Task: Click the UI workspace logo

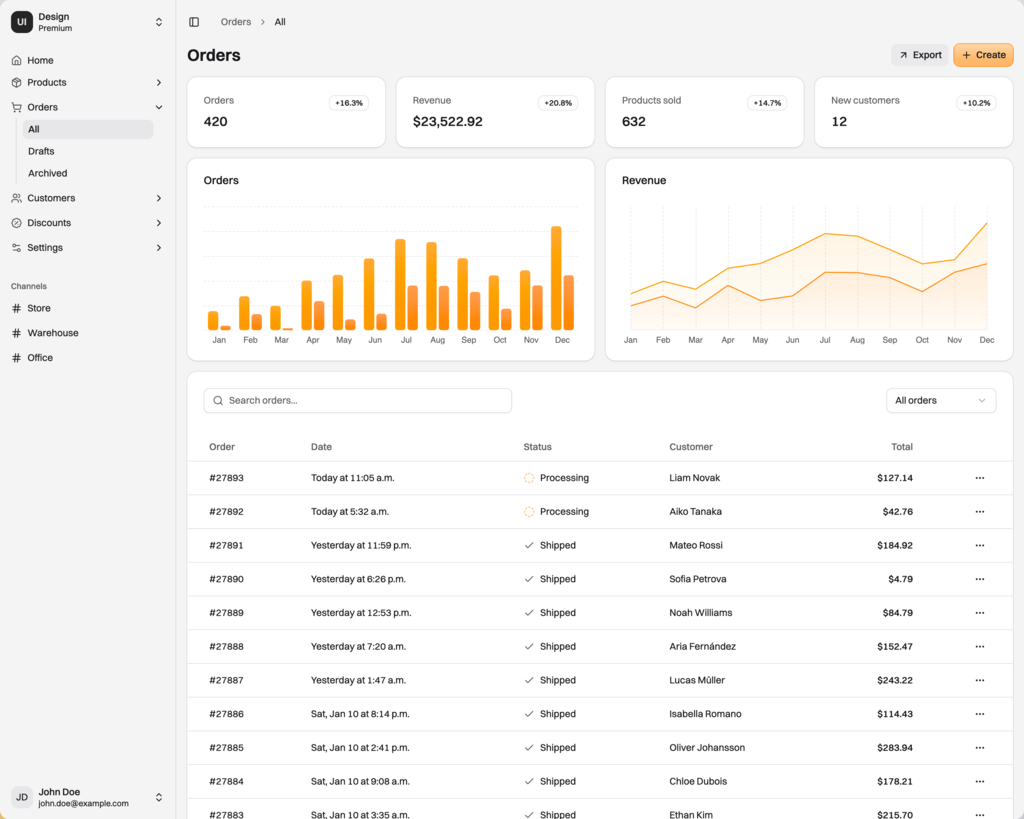Action: pyautogui.click(x=22, y=22)
